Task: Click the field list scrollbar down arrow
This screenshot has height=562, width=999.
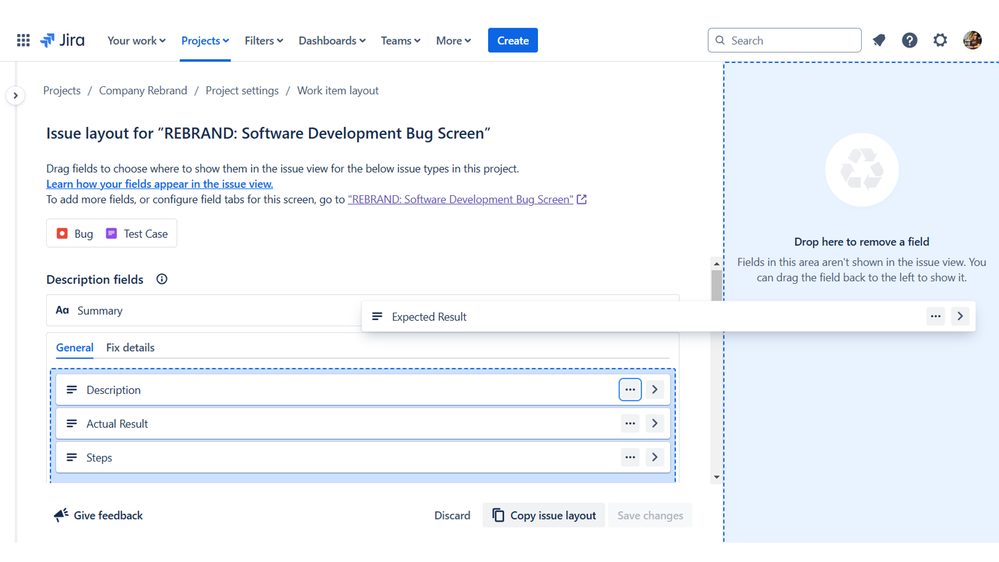Action: [x=716, y=477]
